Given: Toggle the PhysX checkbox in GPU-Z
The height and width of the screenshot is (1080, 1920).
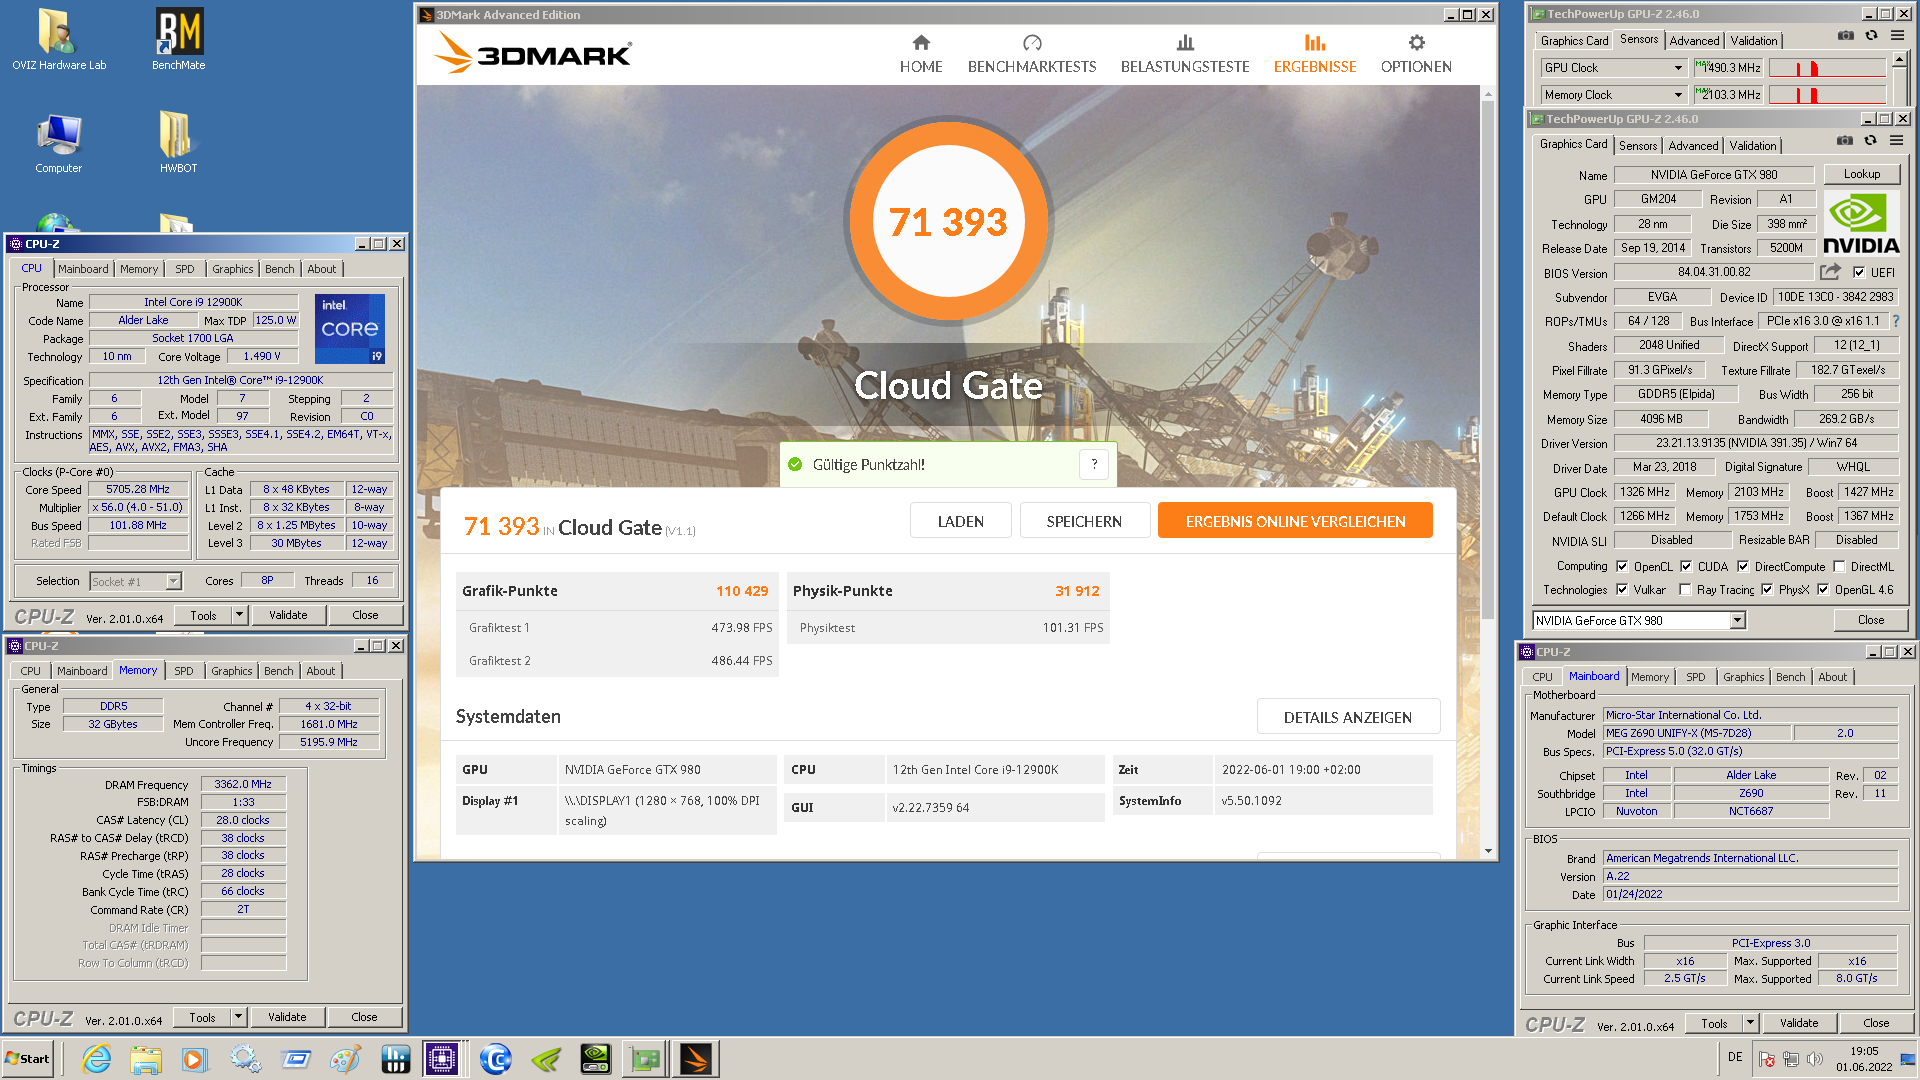Looking at the screenshot, I should click(1767, 589).
